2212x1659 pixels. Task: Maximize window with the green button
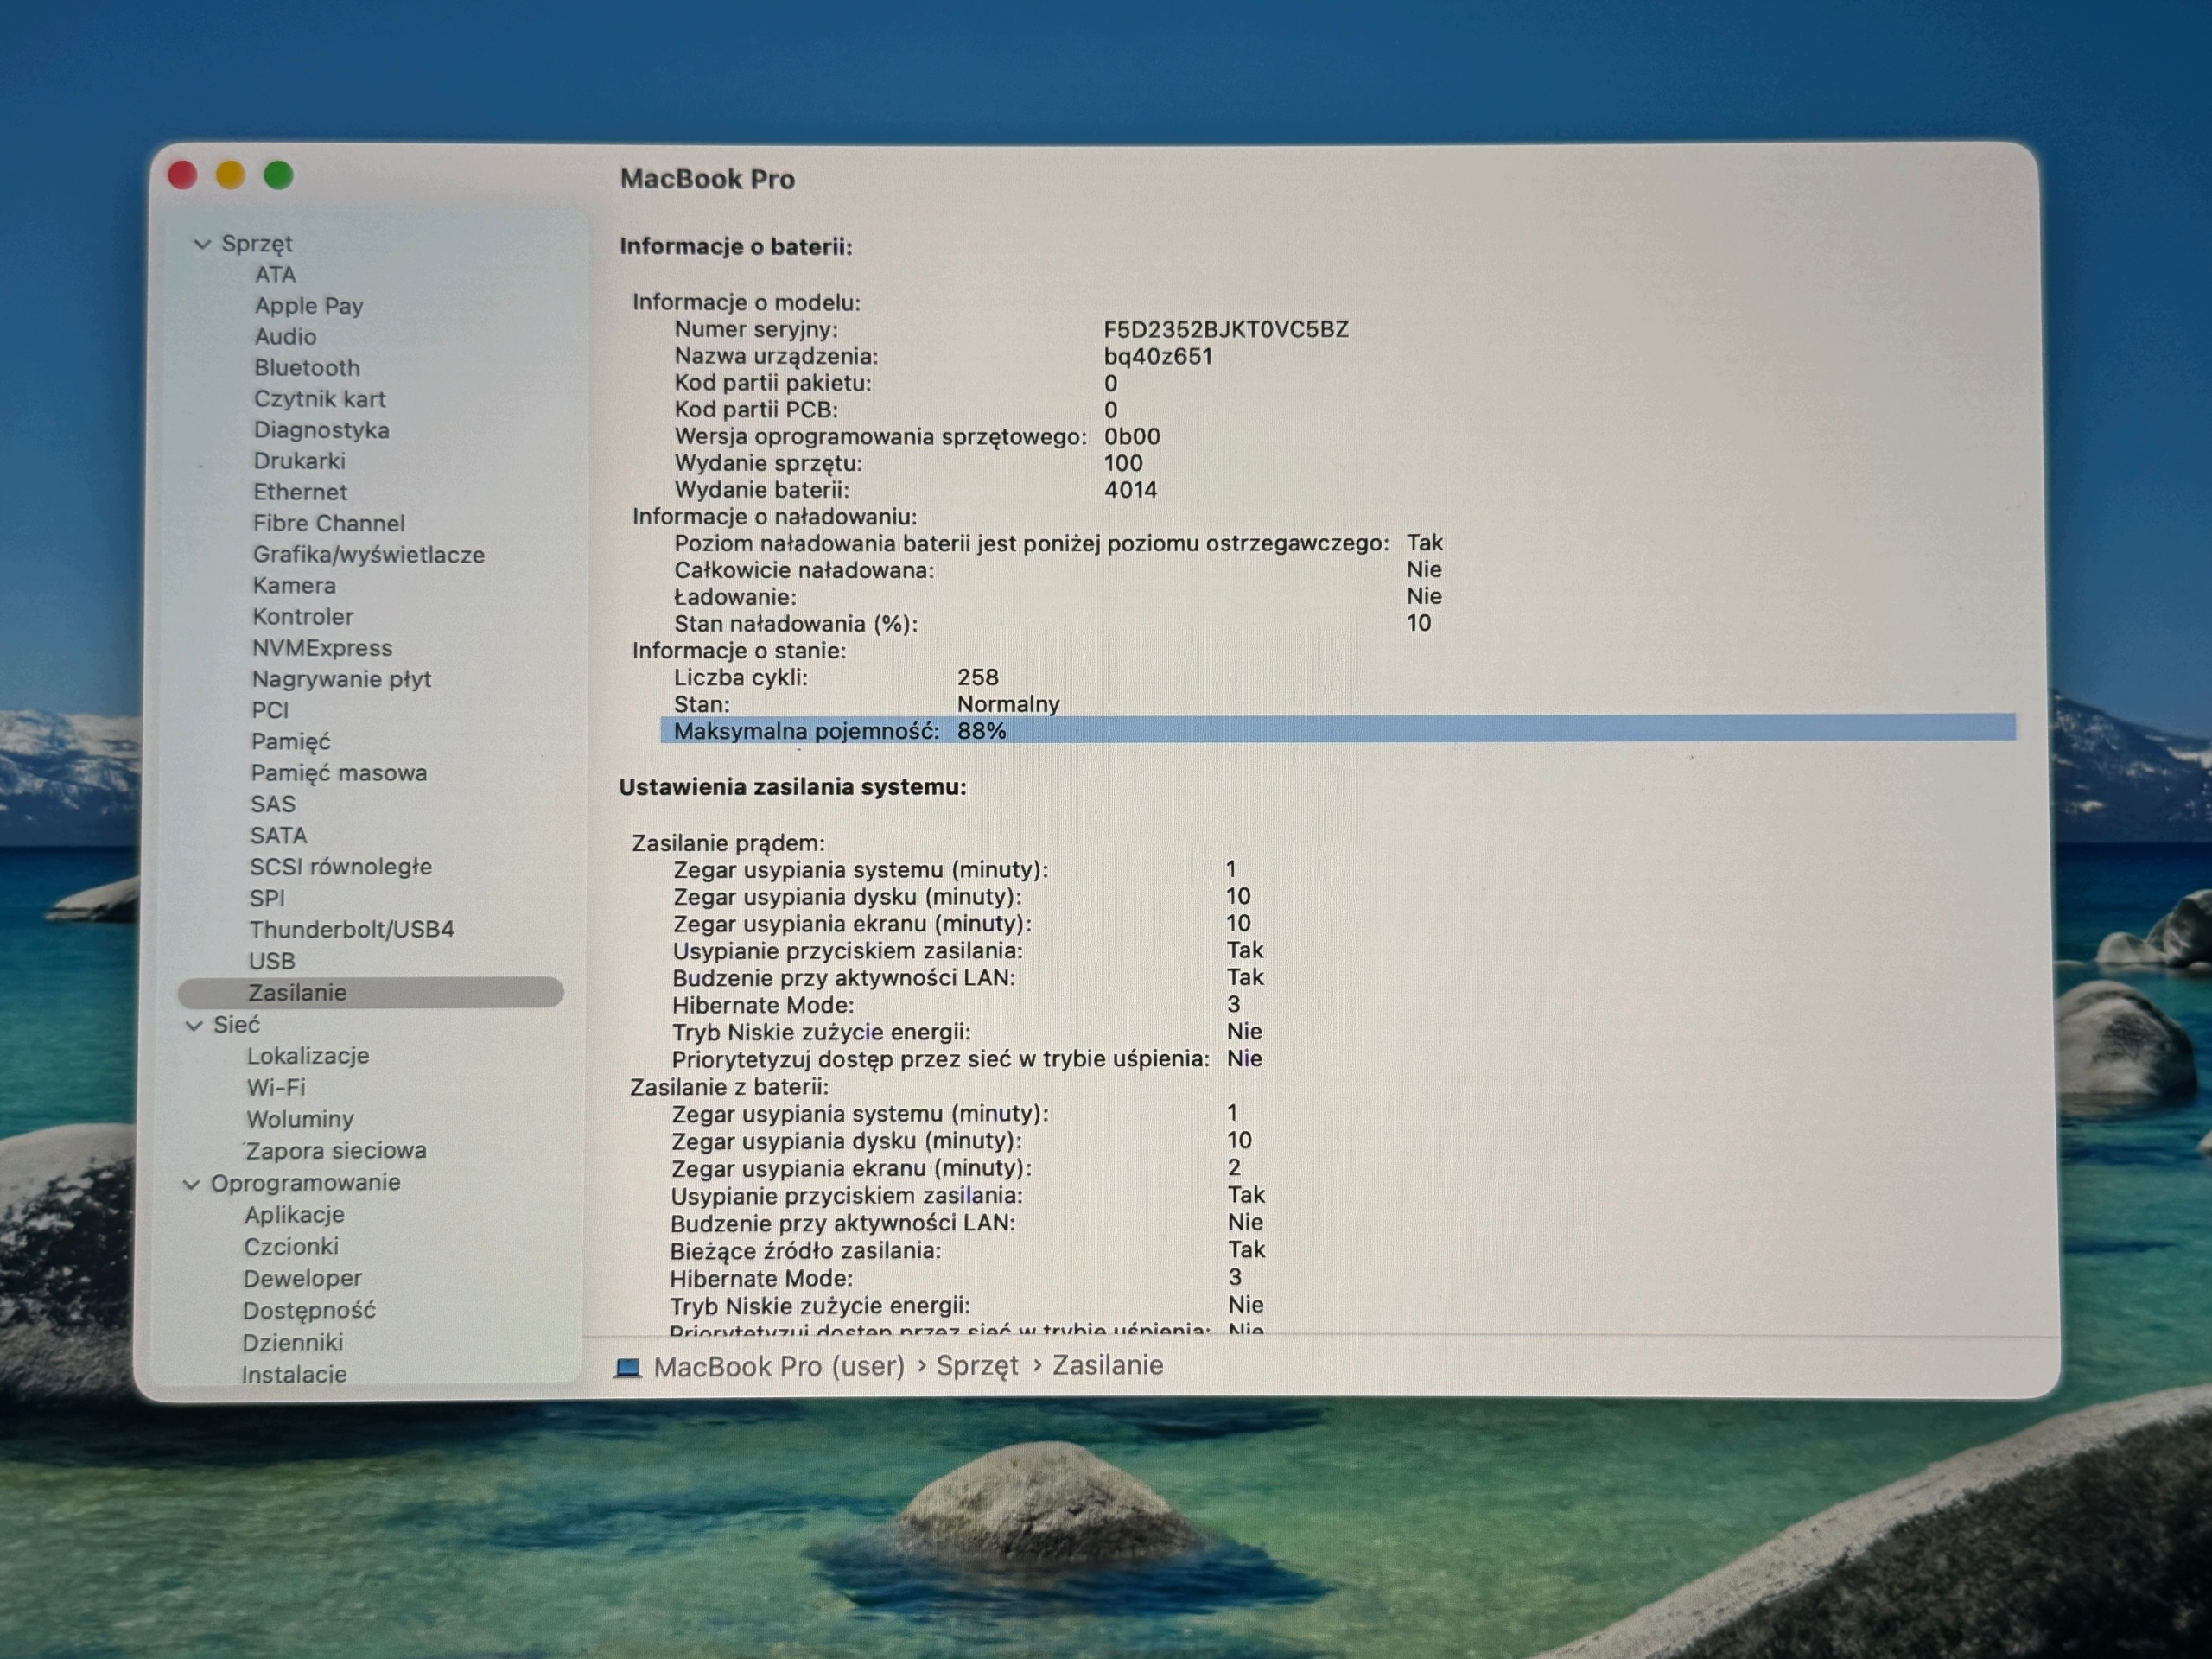click(x=278, y=176)
